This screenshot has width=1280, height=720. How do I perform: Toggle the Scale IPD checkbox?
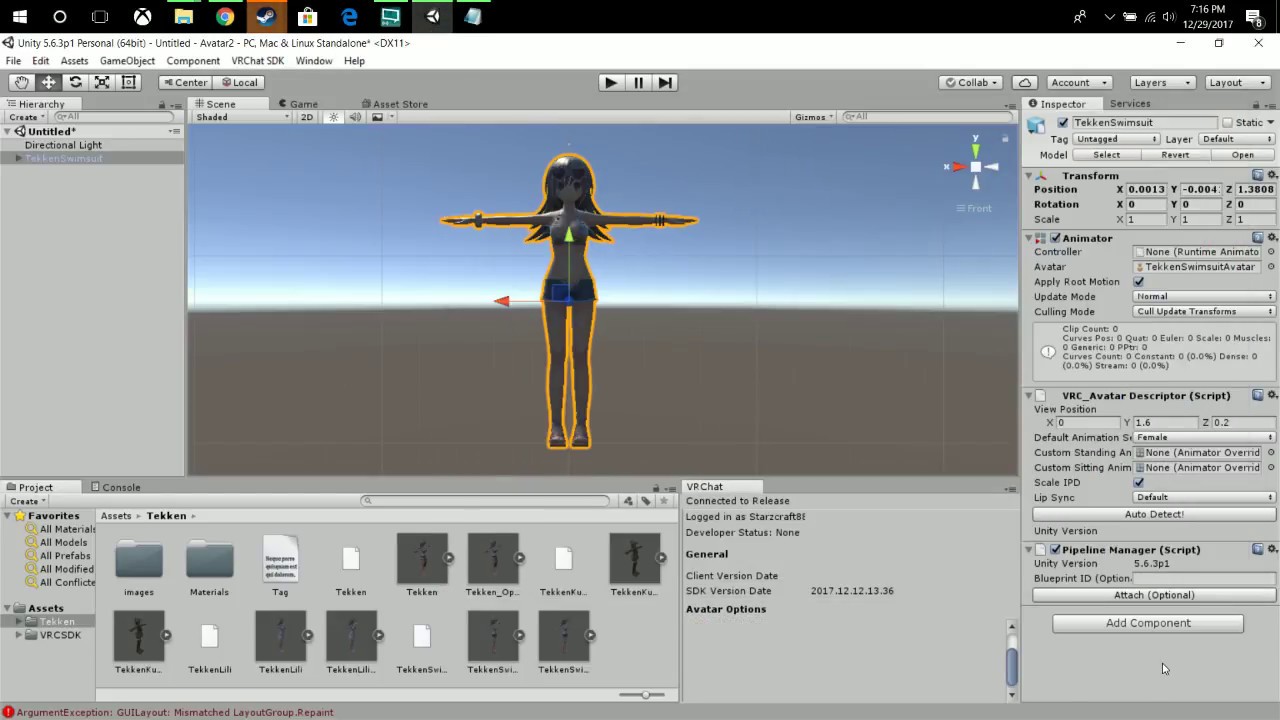point(1139,482)
